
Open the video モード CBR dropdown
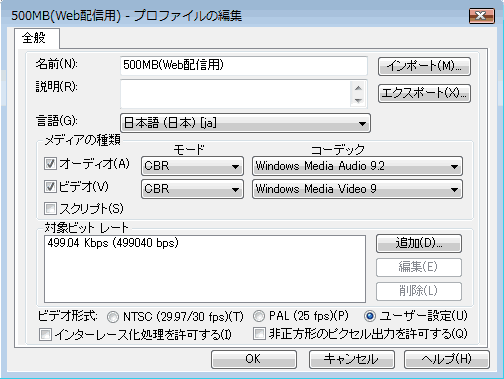[192, 189]
